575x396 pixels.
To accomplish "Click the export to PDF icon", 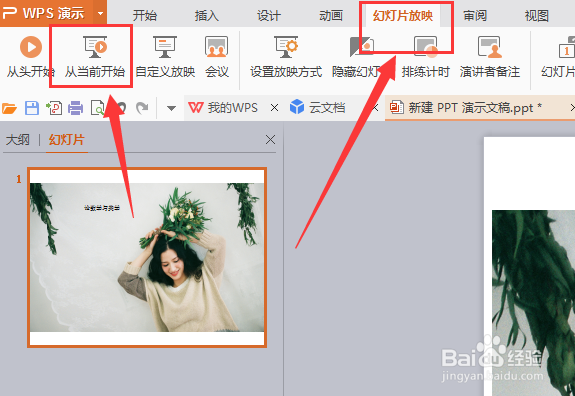I will 54,108.
